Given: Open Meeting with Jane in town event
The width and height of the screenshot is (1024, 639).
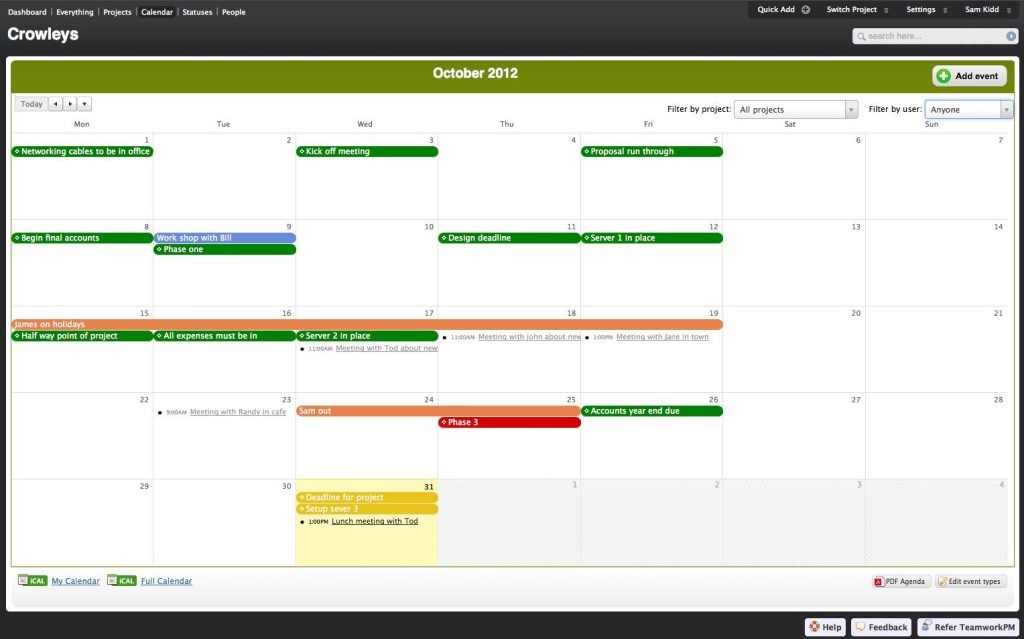Looking at the screenshot, I should pos(662,337).
